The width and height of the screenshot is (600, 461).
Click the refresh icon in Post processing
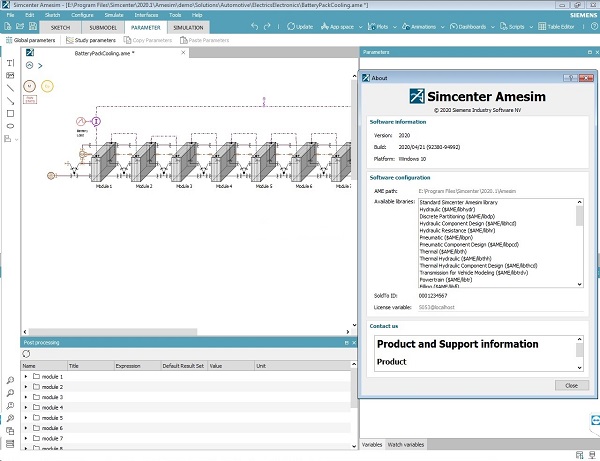[26, 354]
